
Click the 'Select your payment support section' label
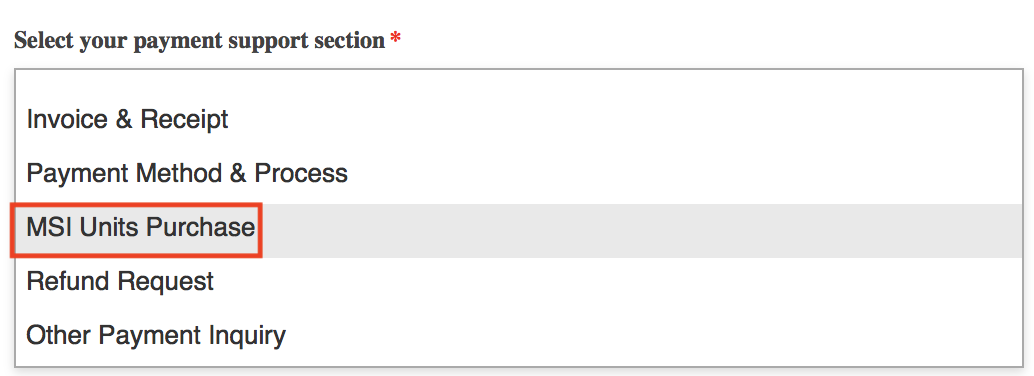pos(199,40)
